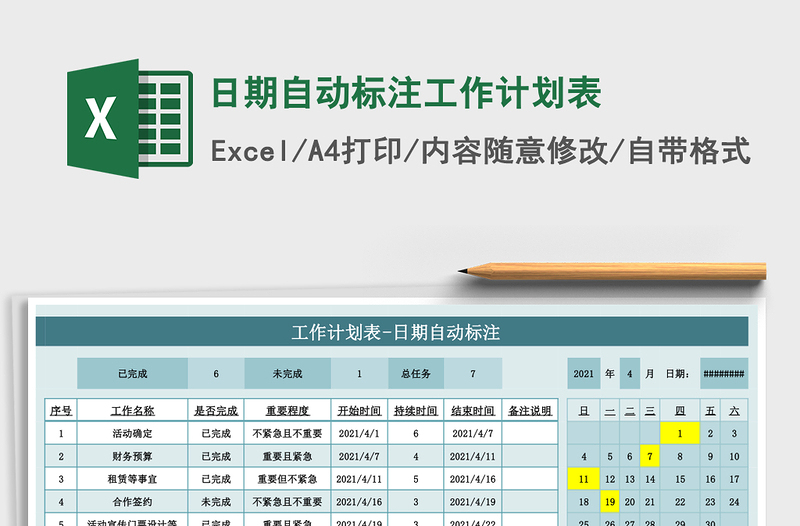Click the 已完成 status for 财务预算 row
This screenshot has height=526, width=800.
coord(216,457)
